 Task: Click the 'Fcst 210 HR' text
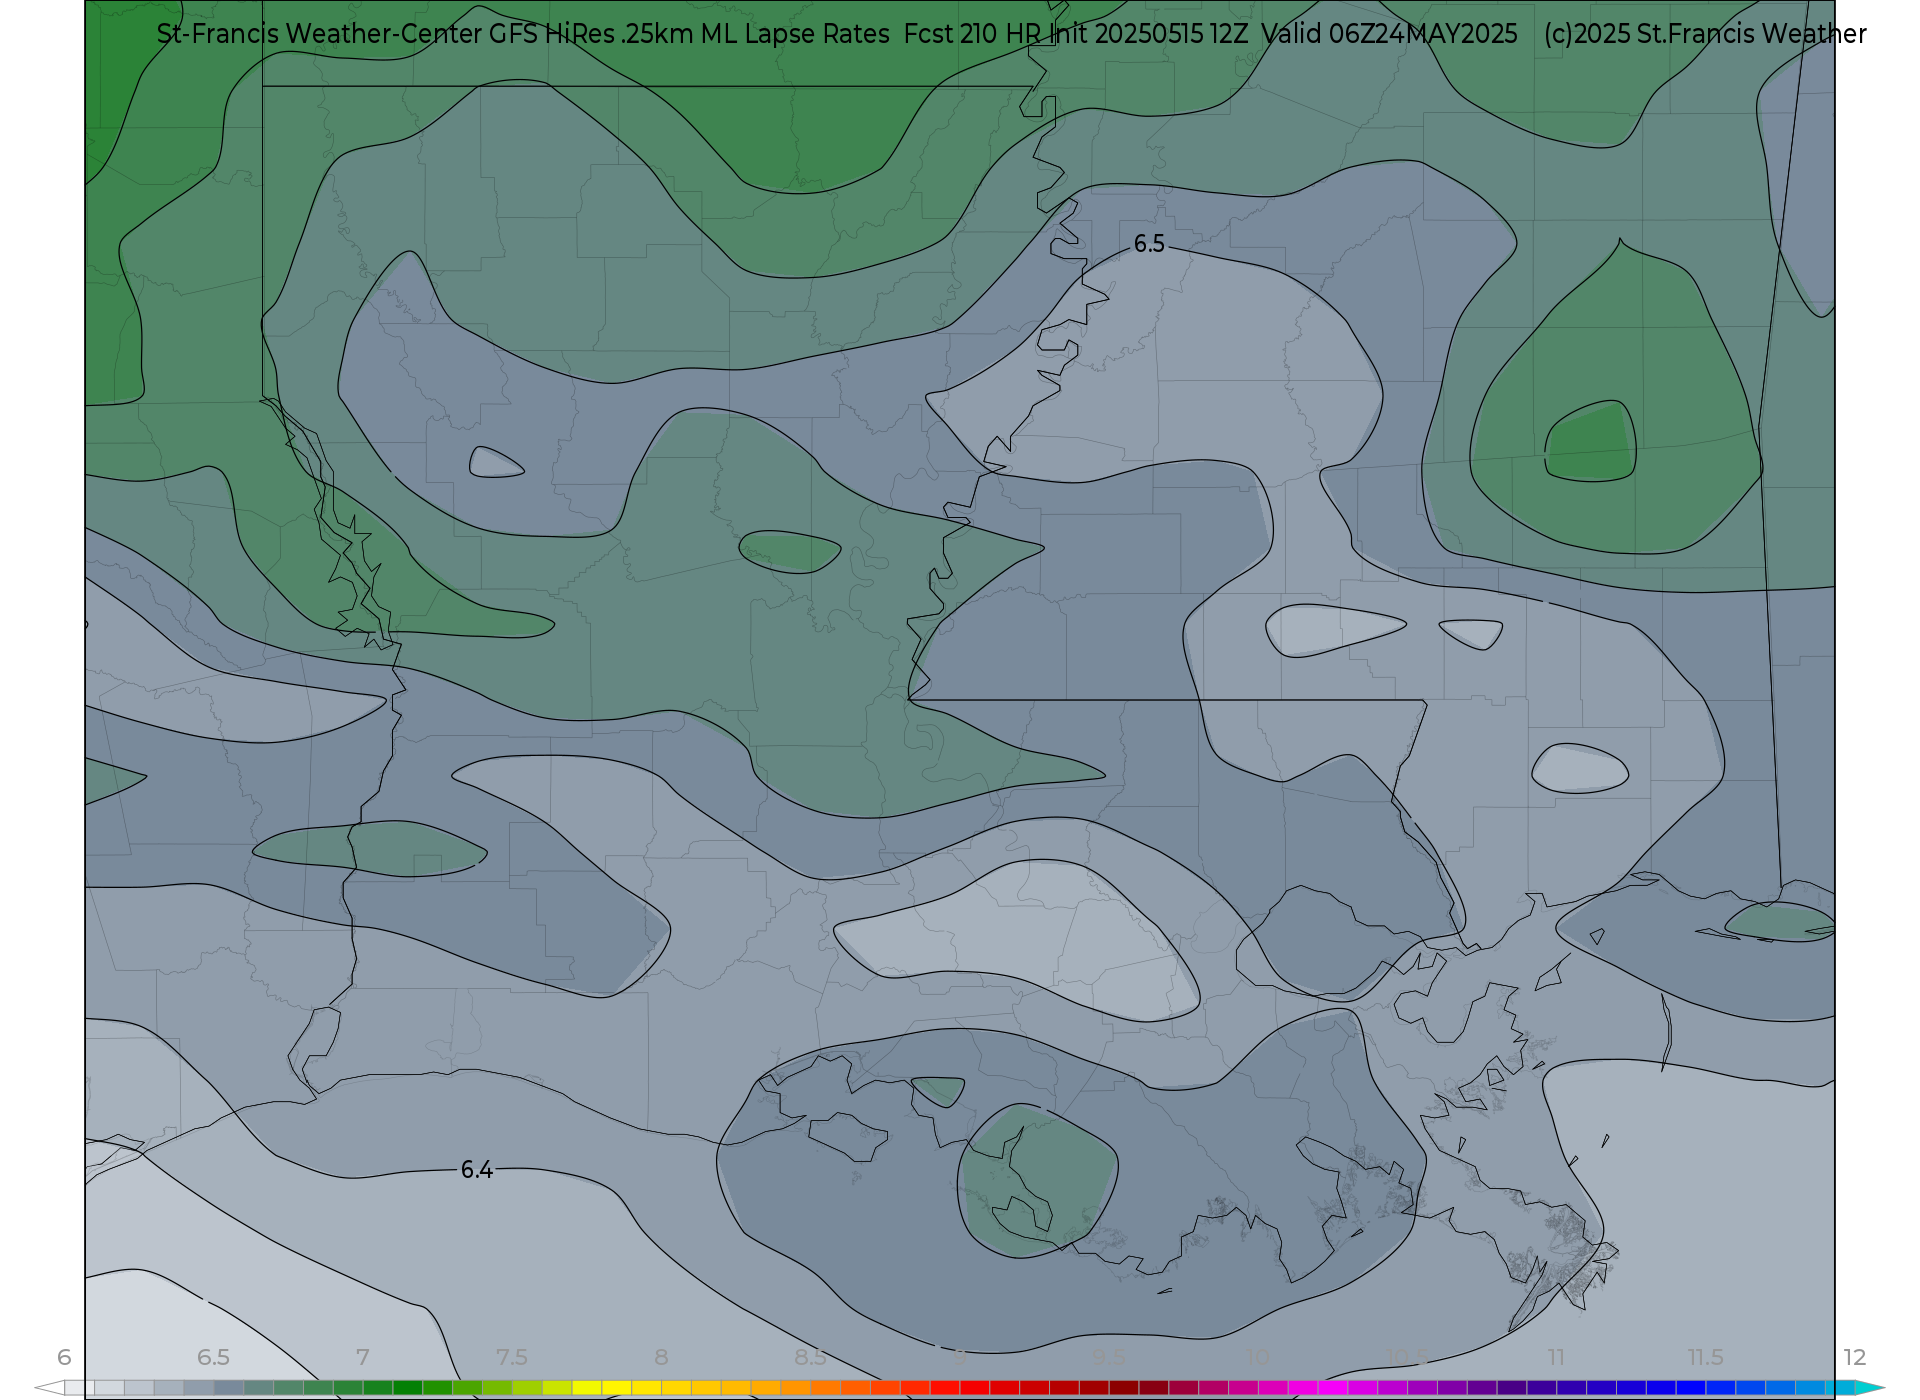tap(972, 34)
